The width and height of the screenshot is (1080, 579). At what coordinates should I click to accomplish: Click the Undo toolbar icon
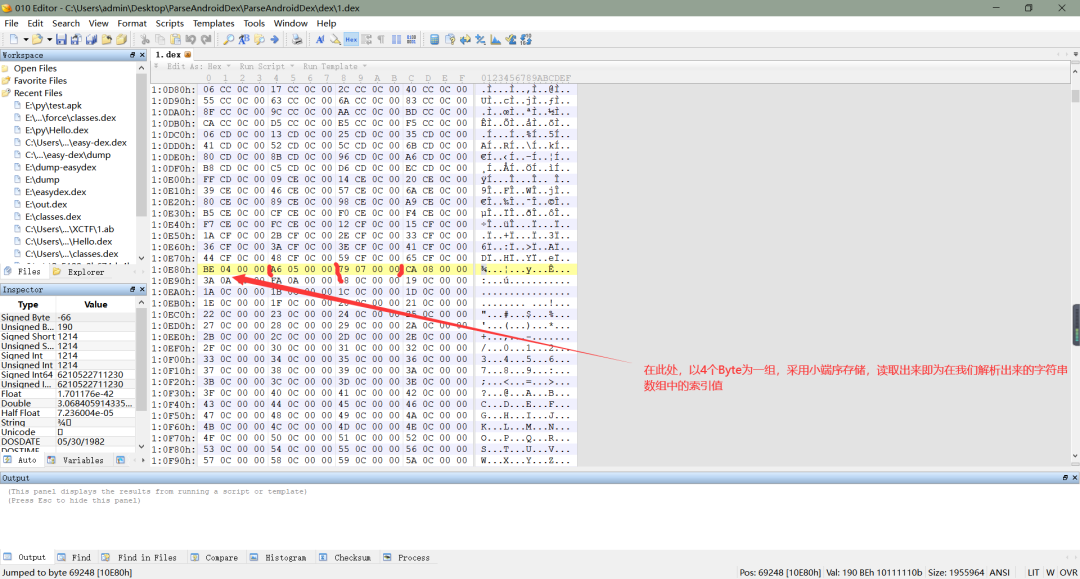188,40
